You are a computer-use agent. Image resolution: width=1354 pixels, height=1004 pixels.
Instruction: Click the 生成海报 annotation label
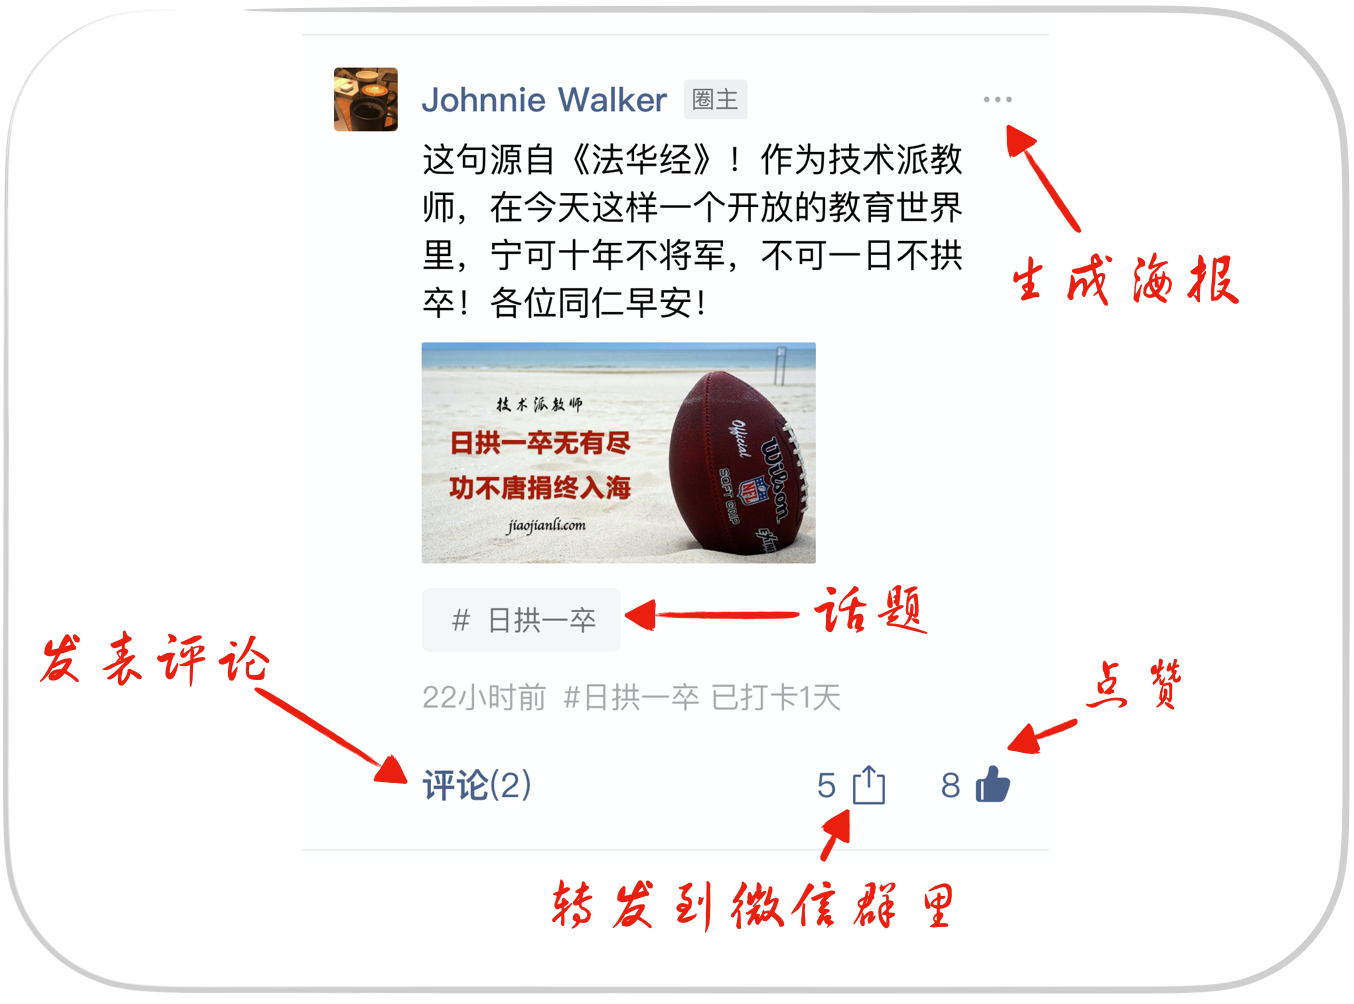[x=1125, y=279]
